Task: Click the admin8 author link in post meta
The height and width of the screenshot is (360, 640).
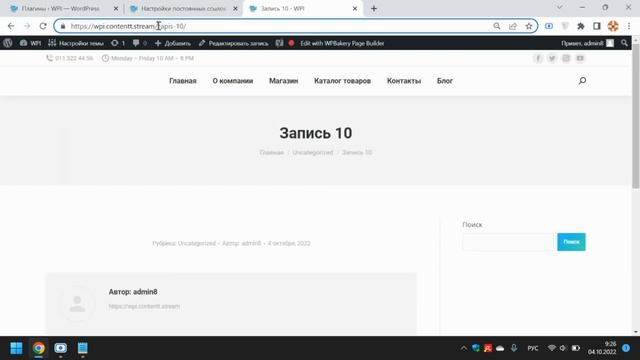Action: tap(251, 243)
